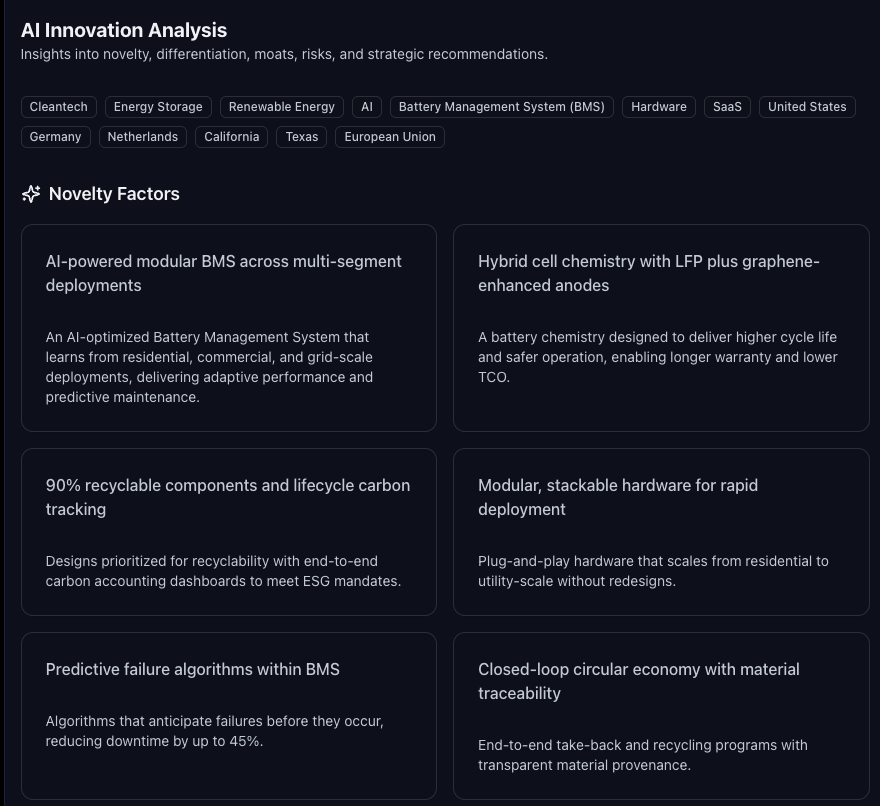Open the Modular, stackable hardware card
The image size is (880, 806).
pos(661,532)
